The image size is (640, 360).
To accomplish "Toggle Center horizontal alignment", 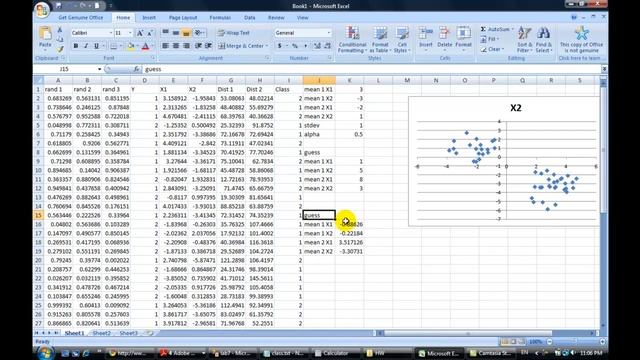I will point(176,46).
